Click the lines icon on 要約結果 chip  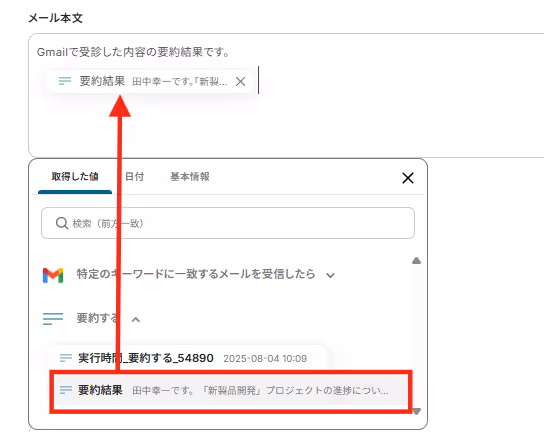click(x=65, y=81)
